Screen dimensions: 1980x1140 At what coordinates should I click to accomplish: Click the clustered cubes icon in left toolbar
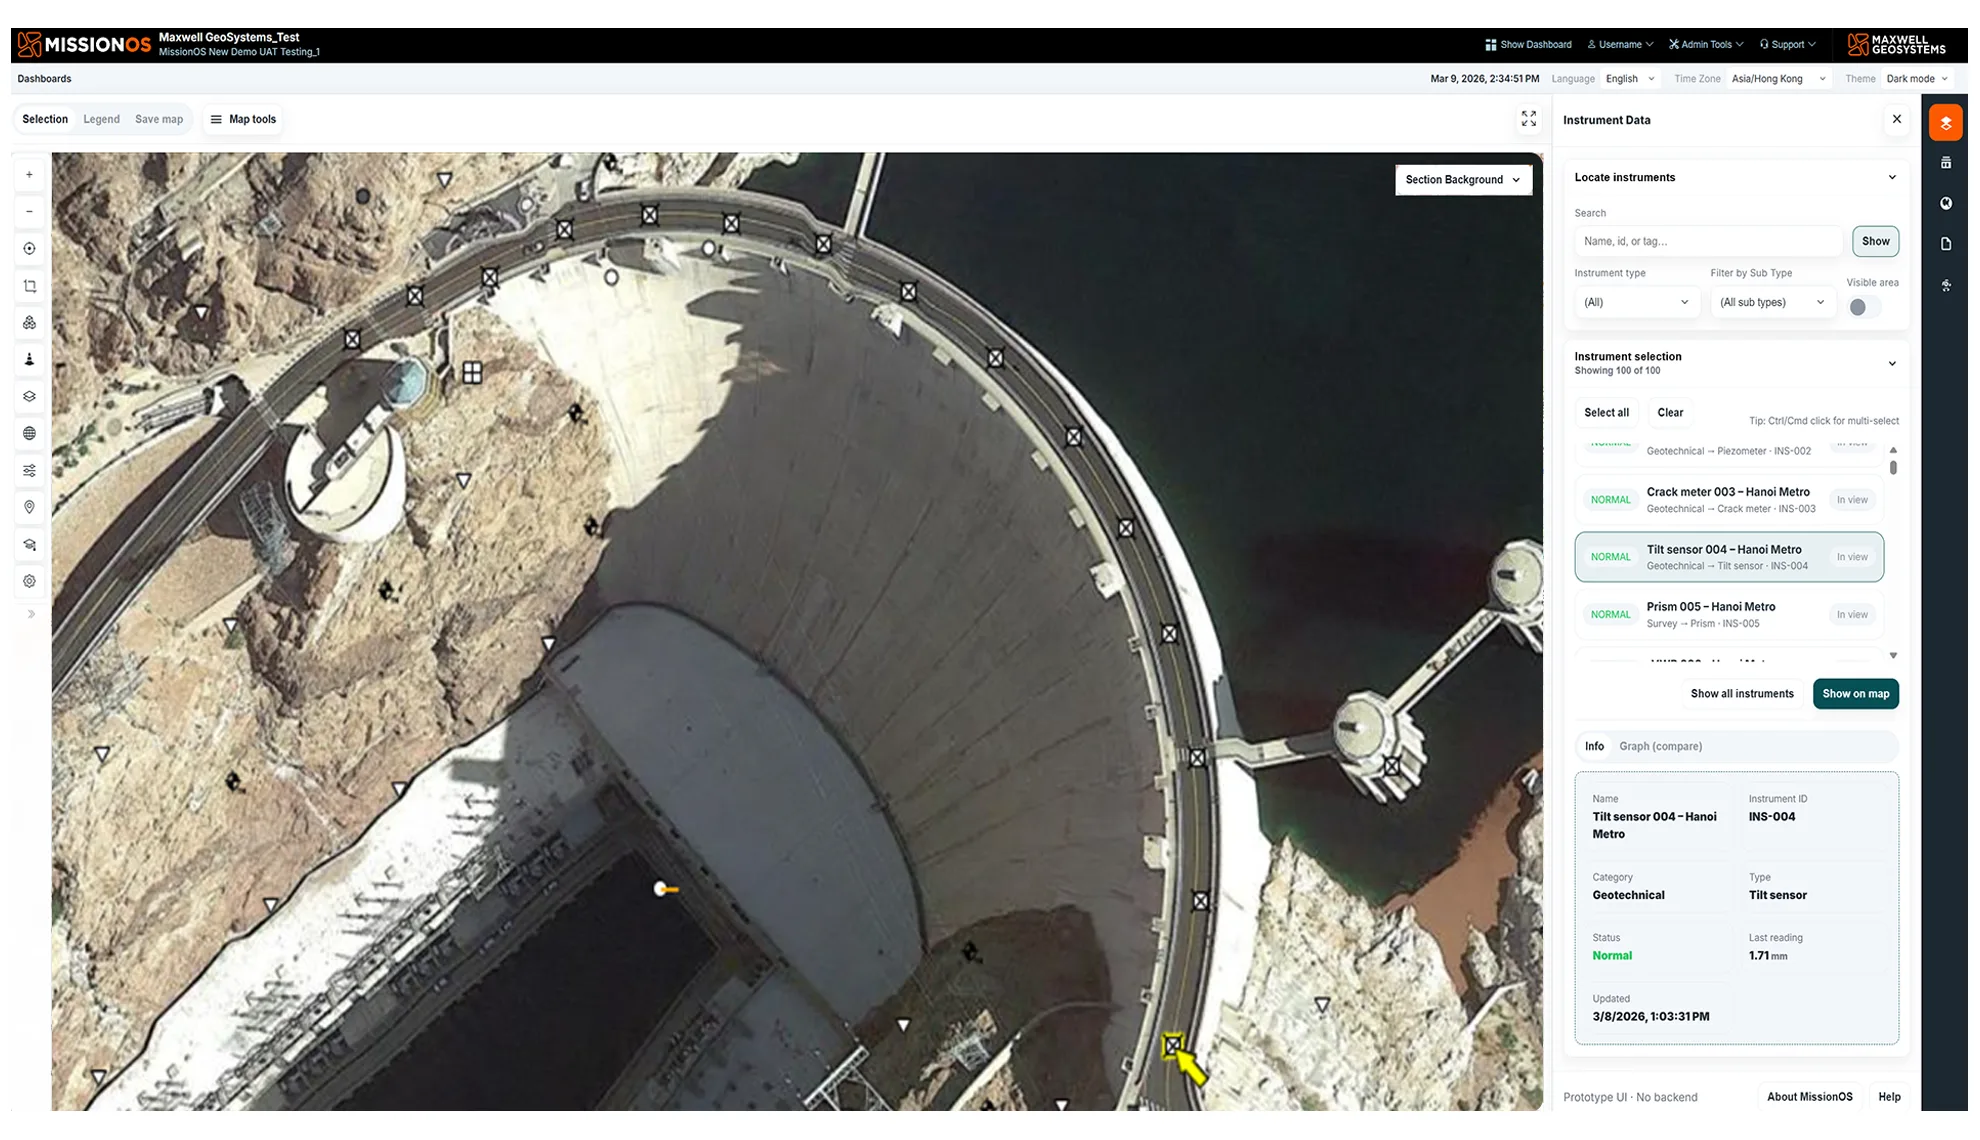[29, 323]
